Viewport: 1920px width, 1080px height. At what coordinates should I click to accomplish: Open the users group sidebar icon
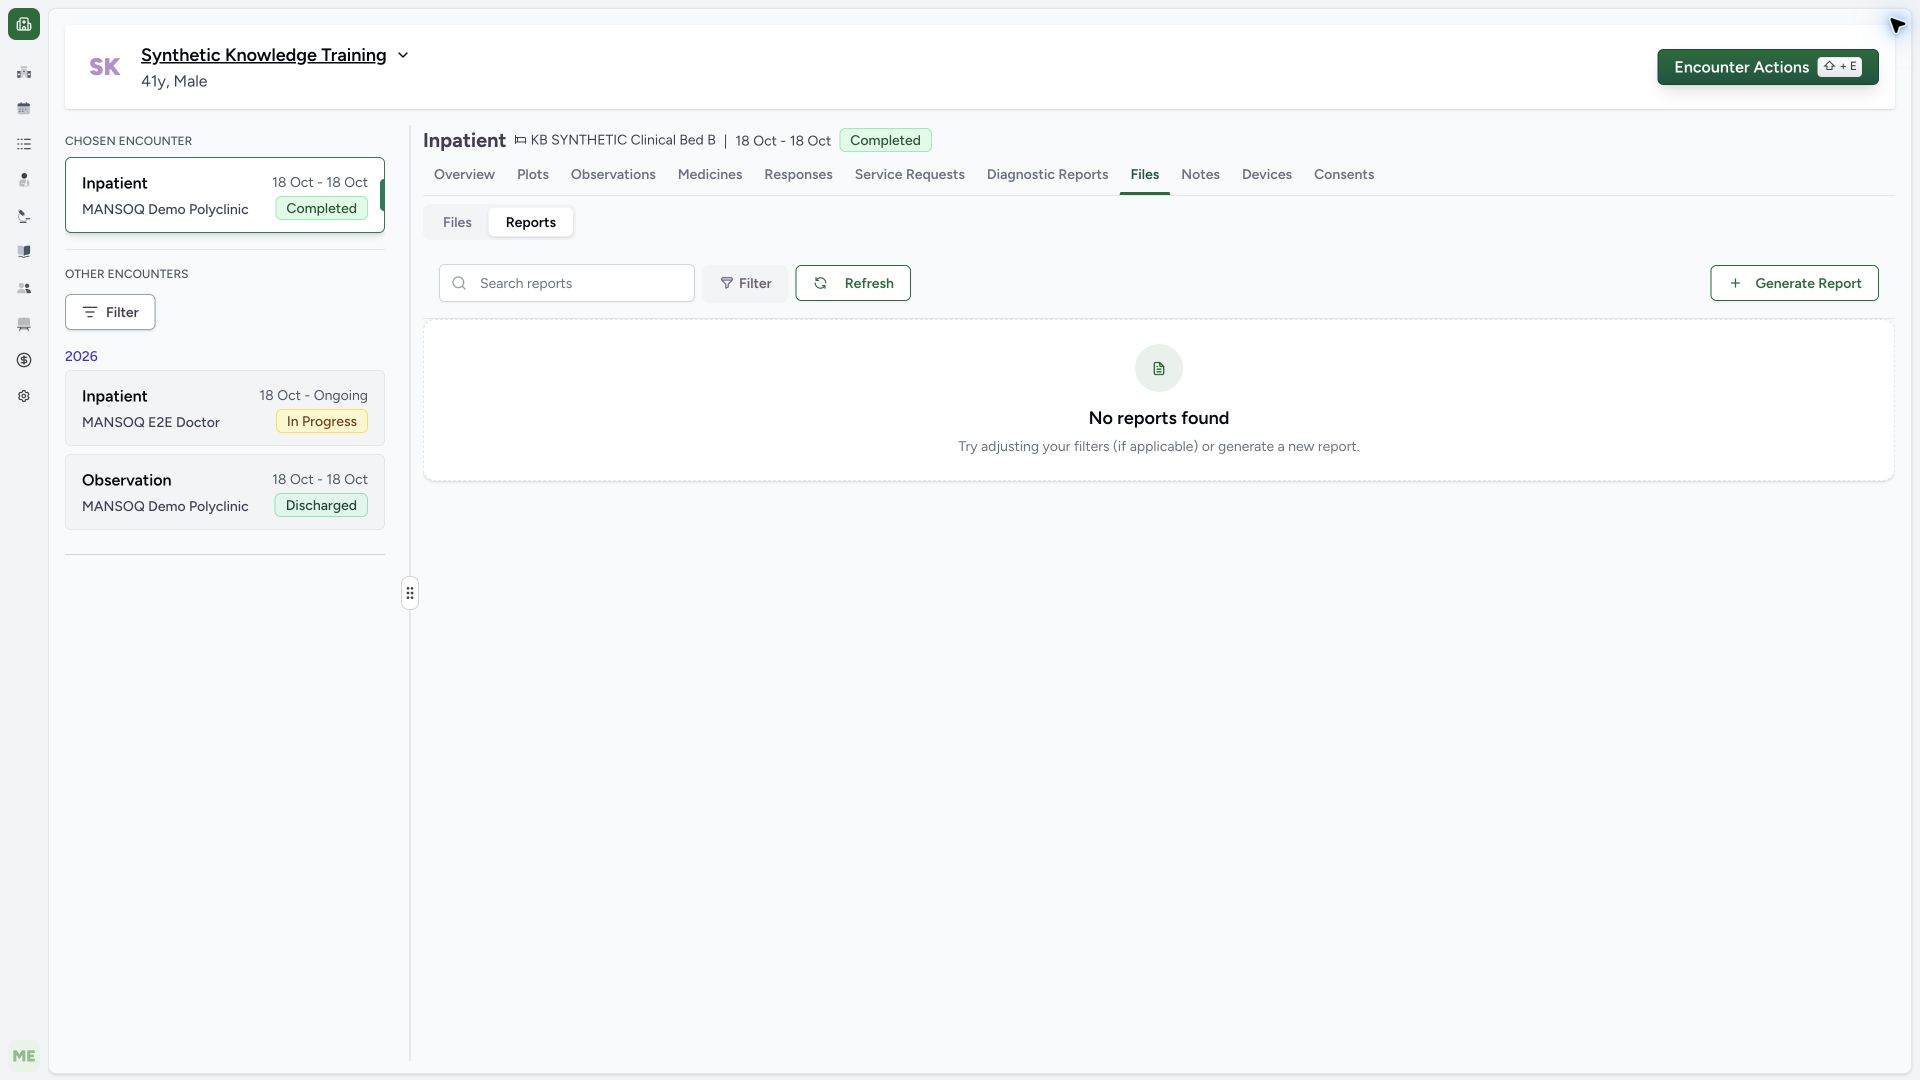pyautogui.click(x=24, y=288)
